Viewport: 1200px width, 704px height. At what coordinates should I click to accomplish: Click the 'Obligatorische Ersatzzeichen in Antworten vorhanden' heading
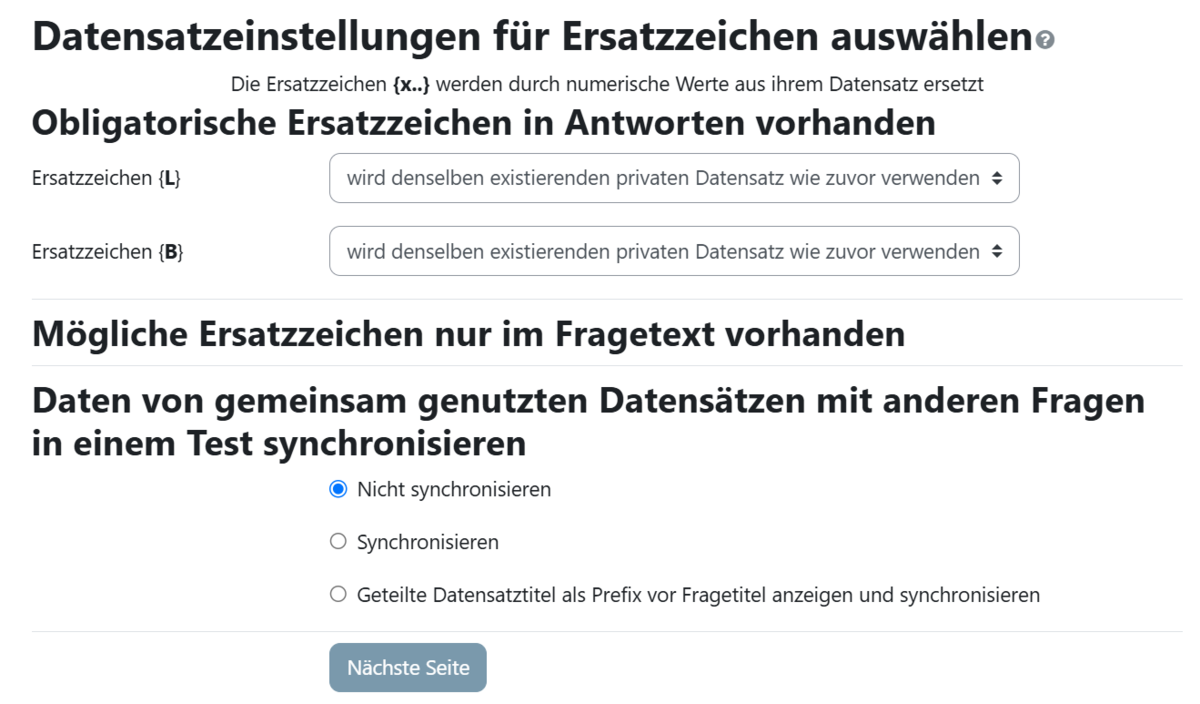coord(484,123)
